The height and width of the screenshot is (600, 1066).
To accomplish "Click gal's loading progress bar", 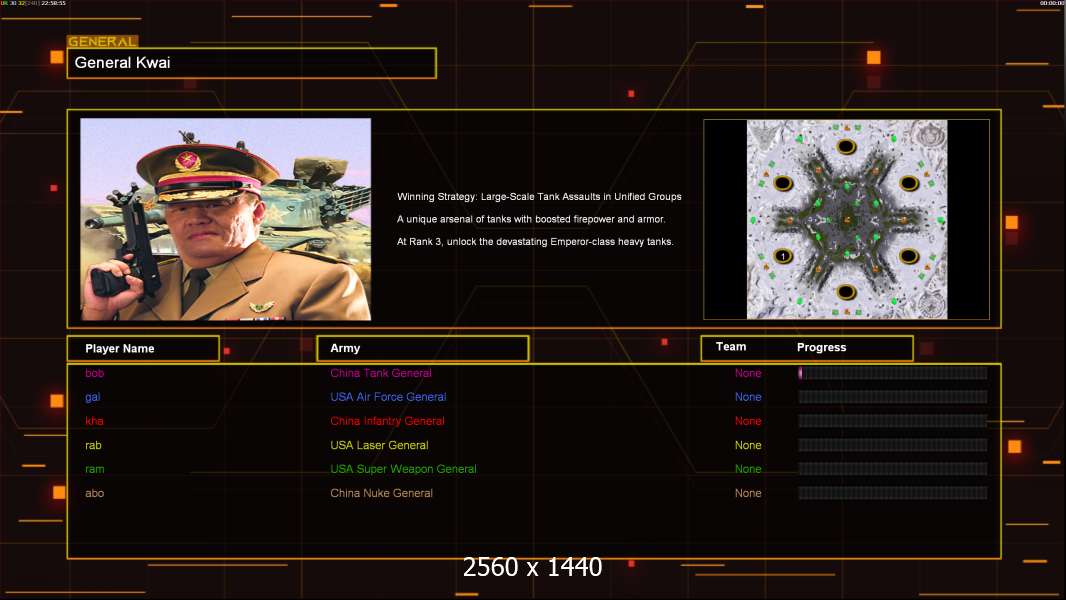I will point(893,397).
